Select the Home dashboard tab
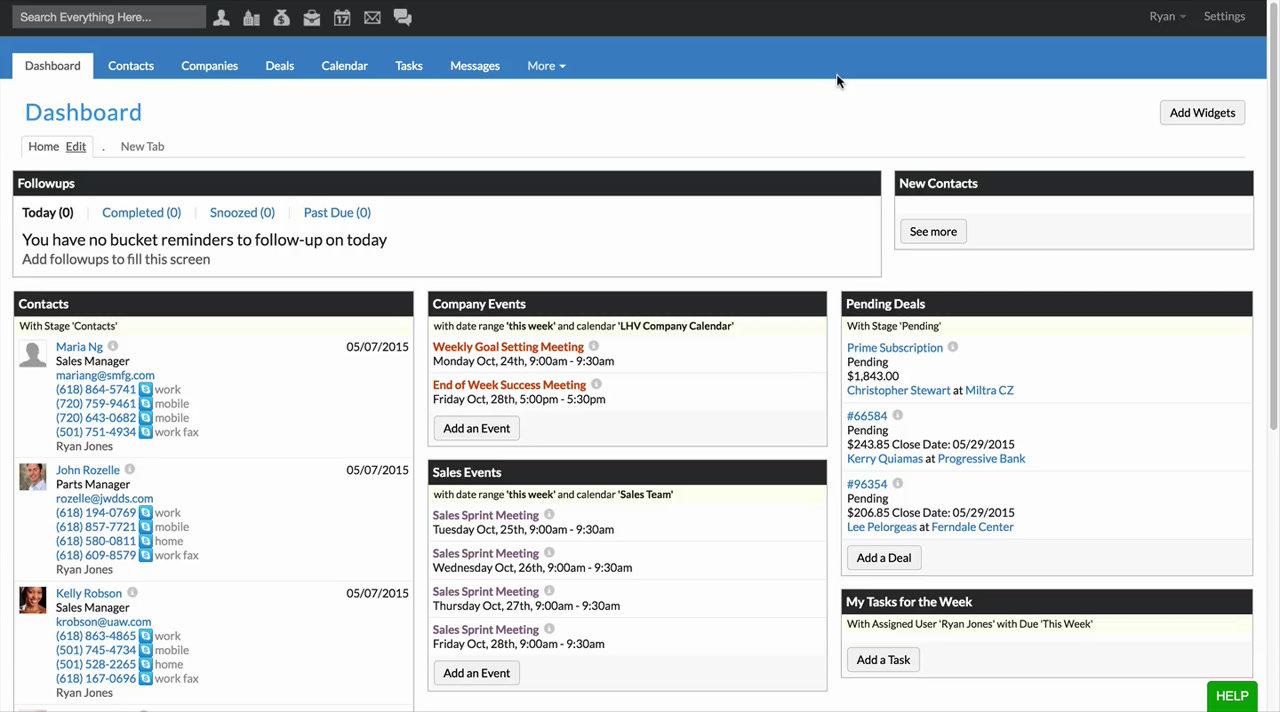The image size is (1280, 712). (x=43, y=146)
